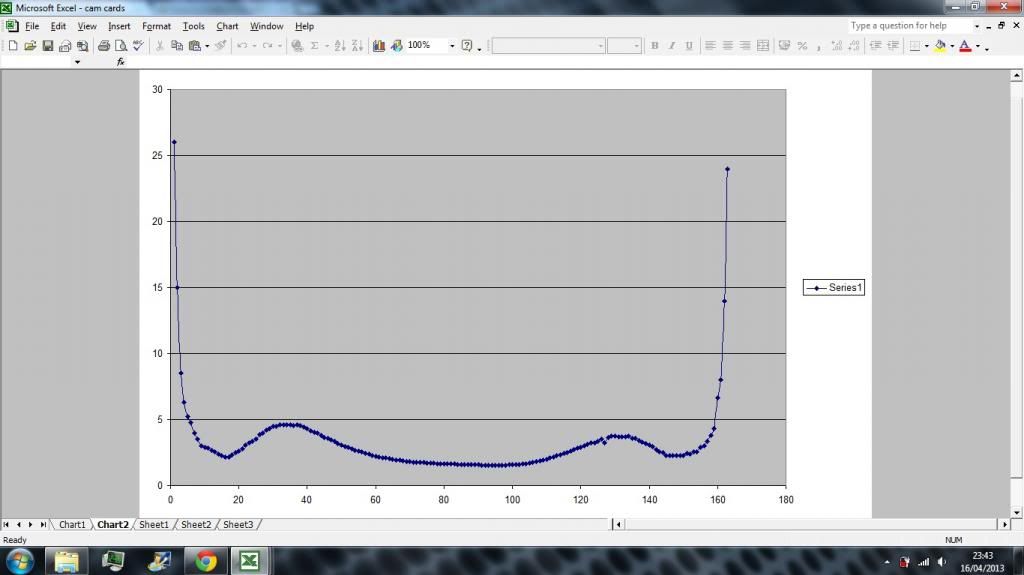Switch to the Sheet2 tab
Viewport: 1024px width, 575px height.
point(196,524)
